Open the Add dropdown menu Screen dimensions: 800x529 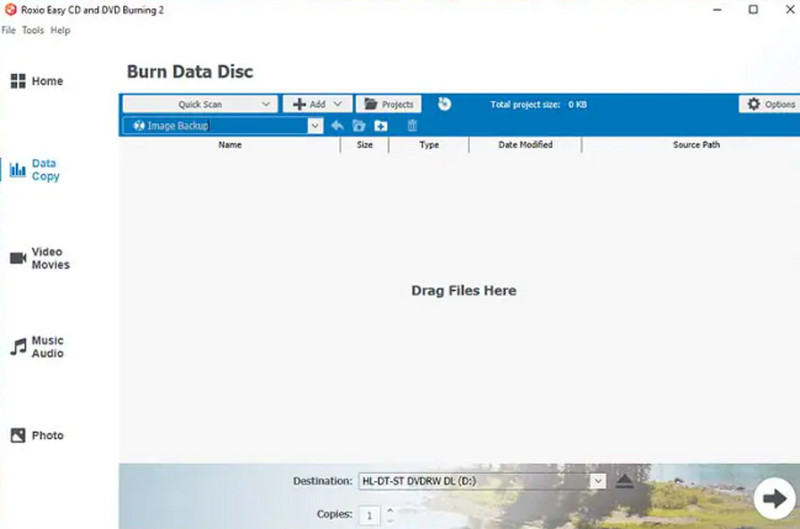(x=317, y=104)
